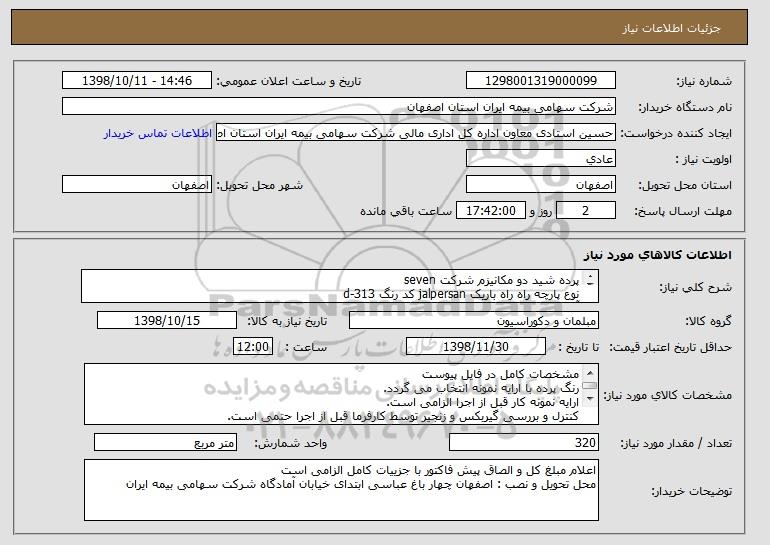This screenshot has height=545, width=770.
Task: Click the label شماره نیاز
Action: [x=704, y=82]
